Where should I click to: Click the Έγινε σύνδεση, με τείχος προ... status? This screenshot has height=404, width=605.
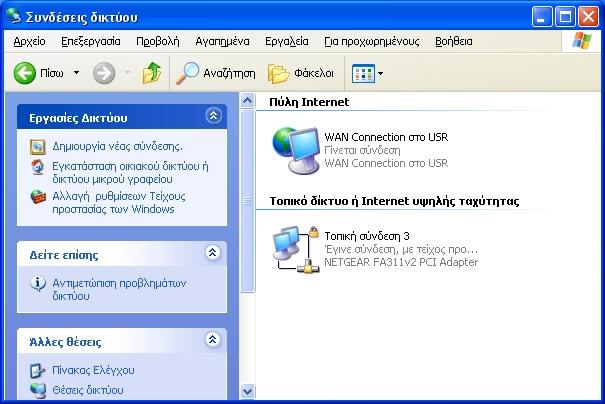pyautogui.click(x=401, y=249)
